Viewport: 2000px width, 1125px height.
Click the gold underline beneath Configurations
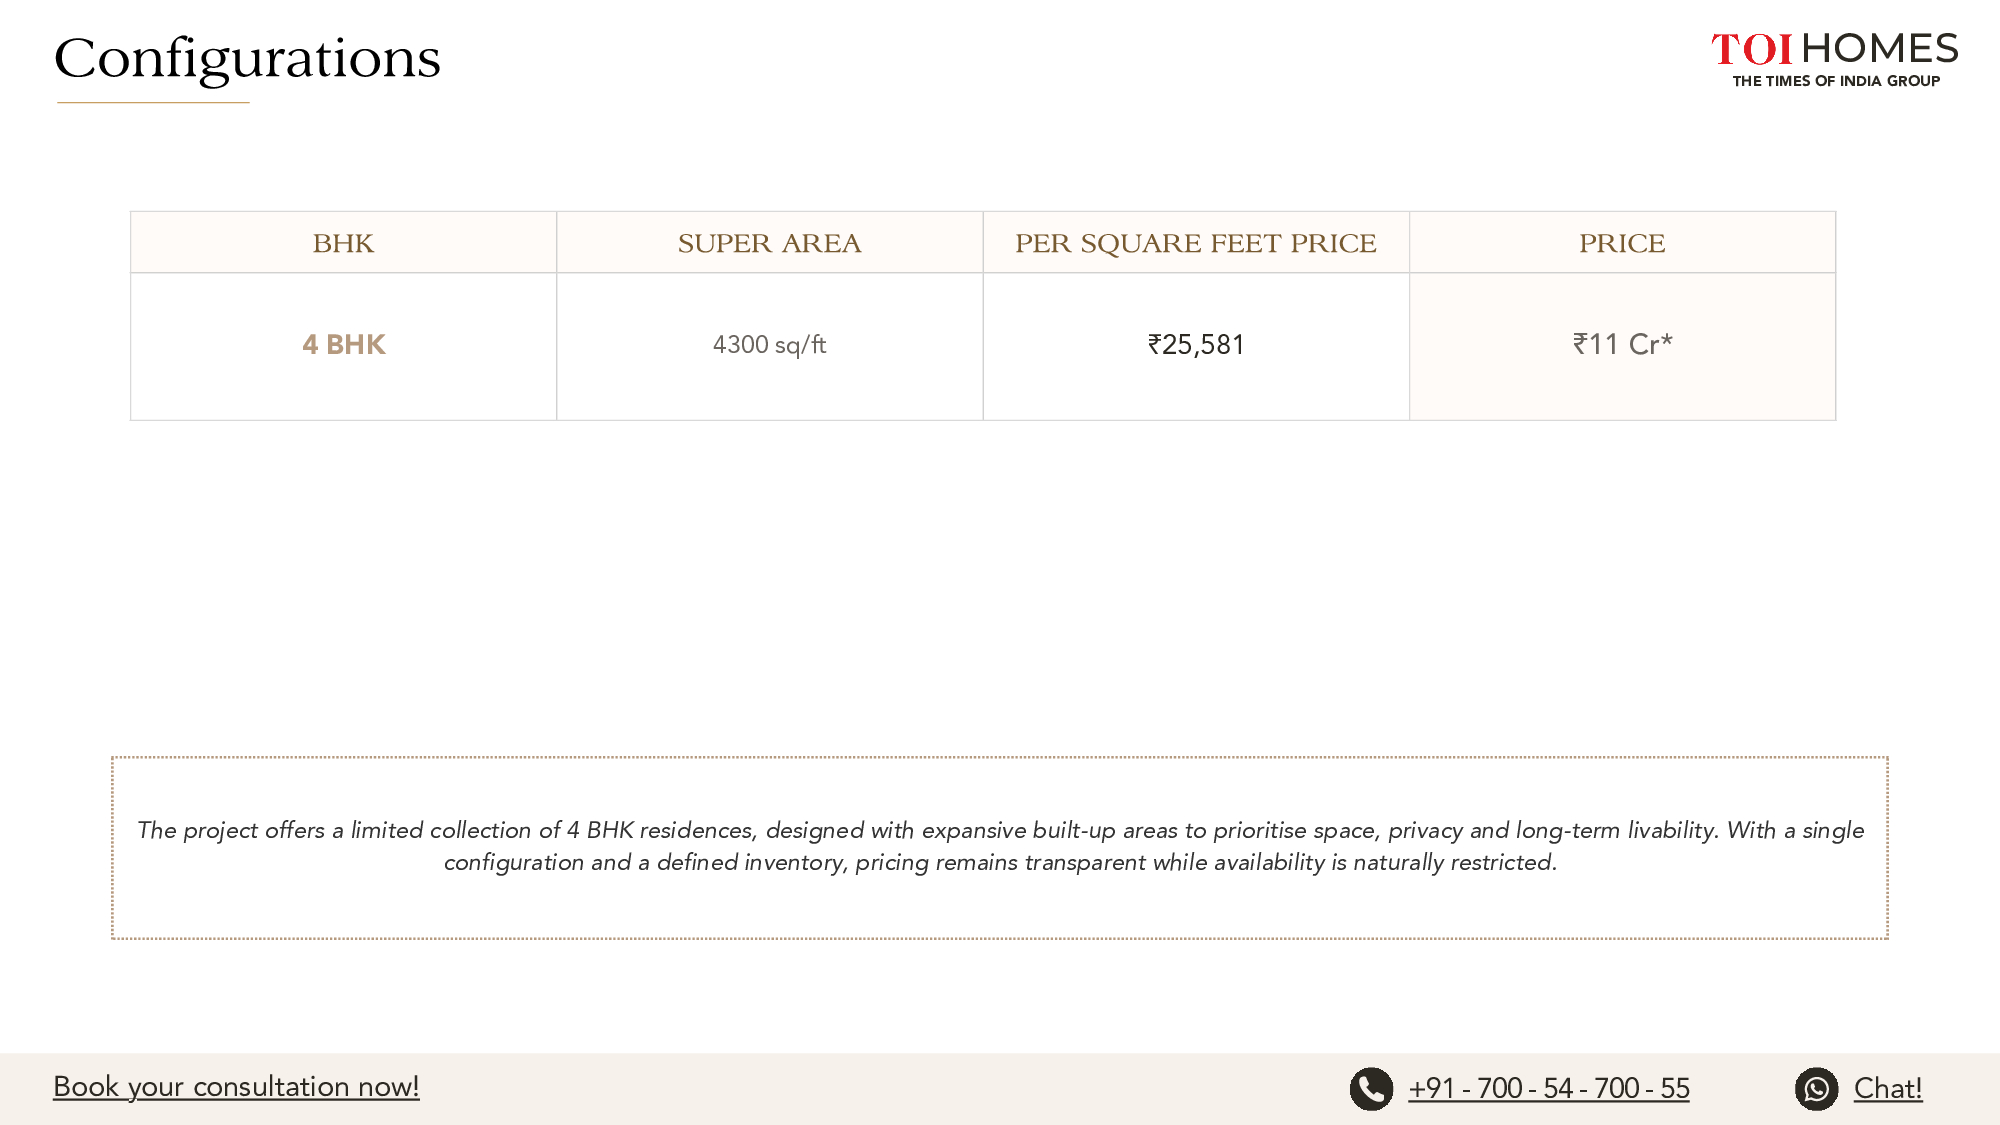tap(153, 102)
